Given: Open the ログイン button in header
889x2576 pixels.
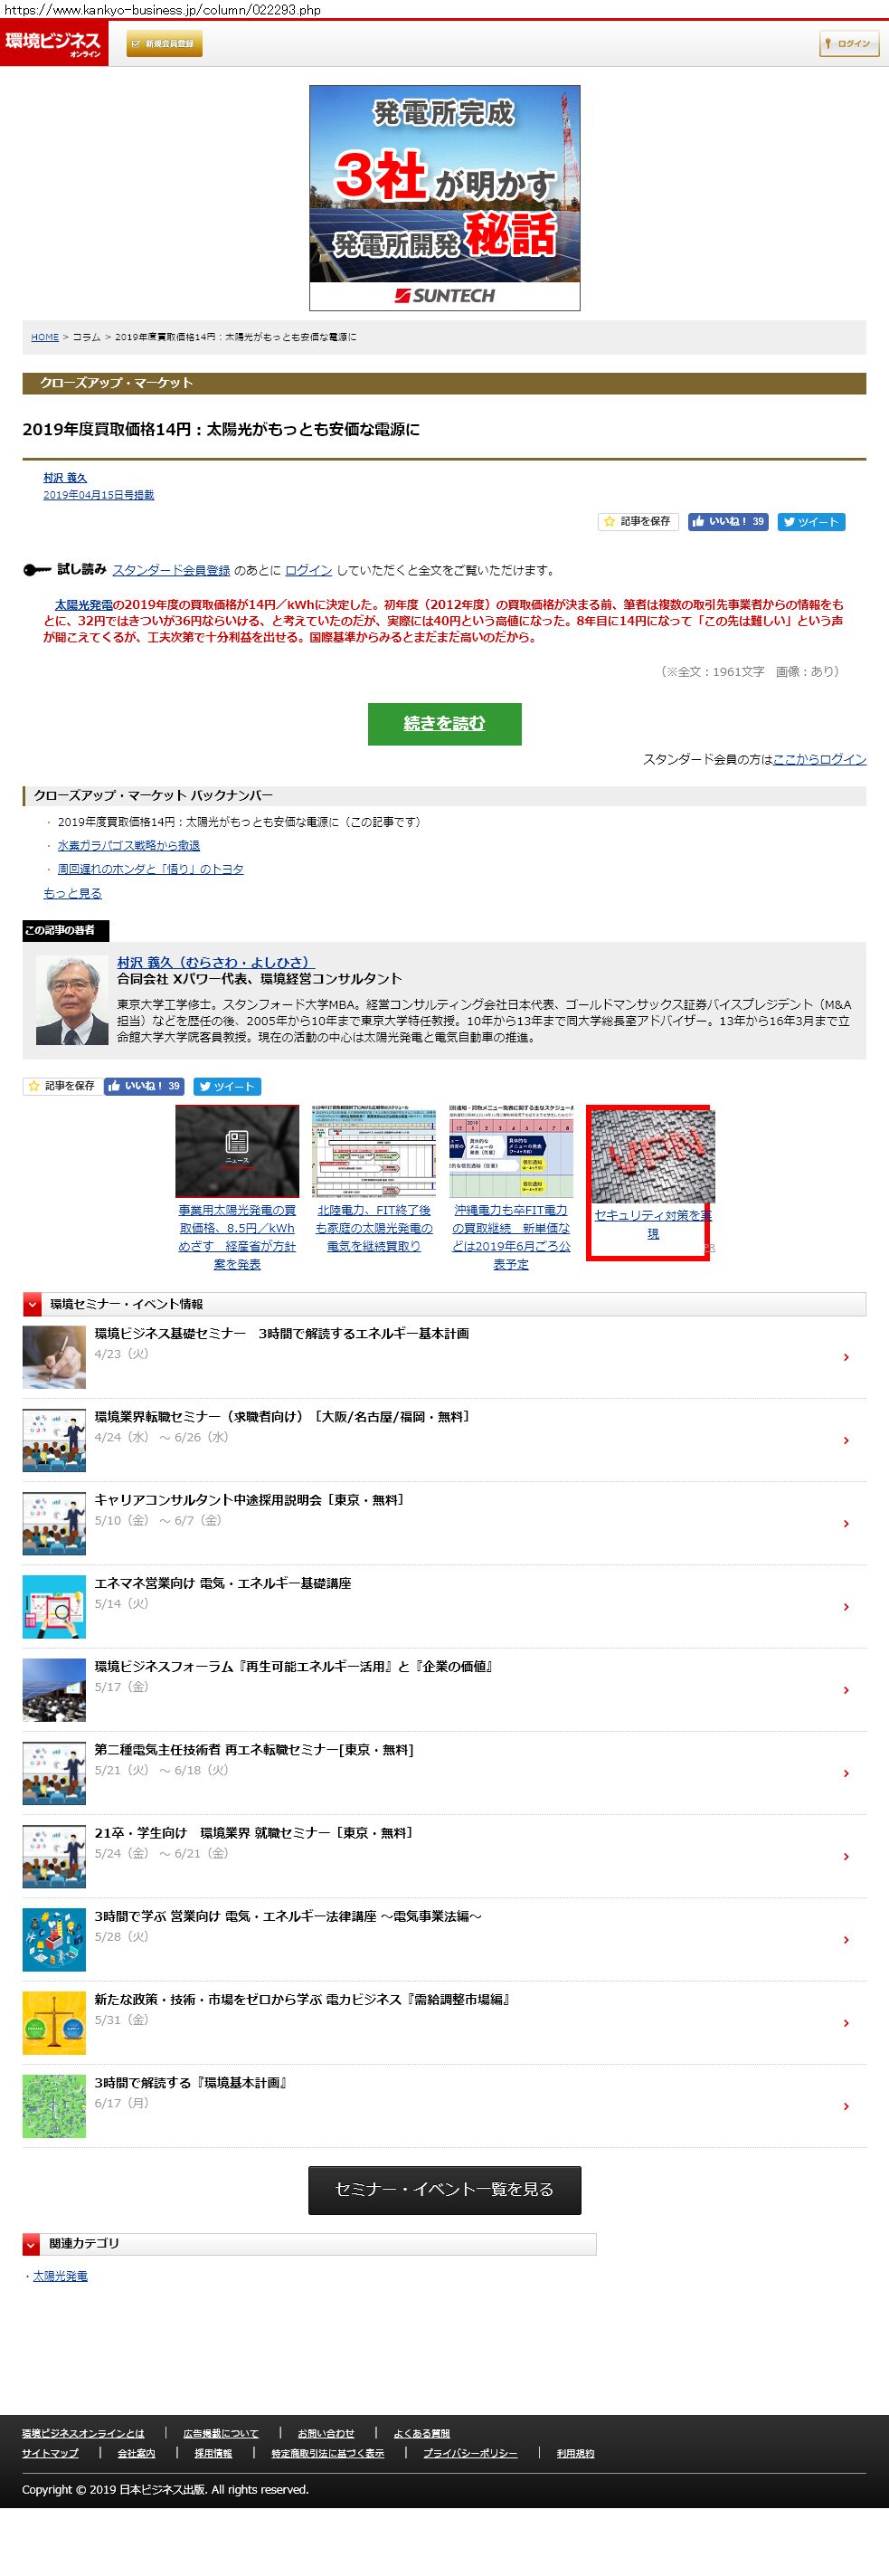Looking at the screenshot, I should point(849,43).
